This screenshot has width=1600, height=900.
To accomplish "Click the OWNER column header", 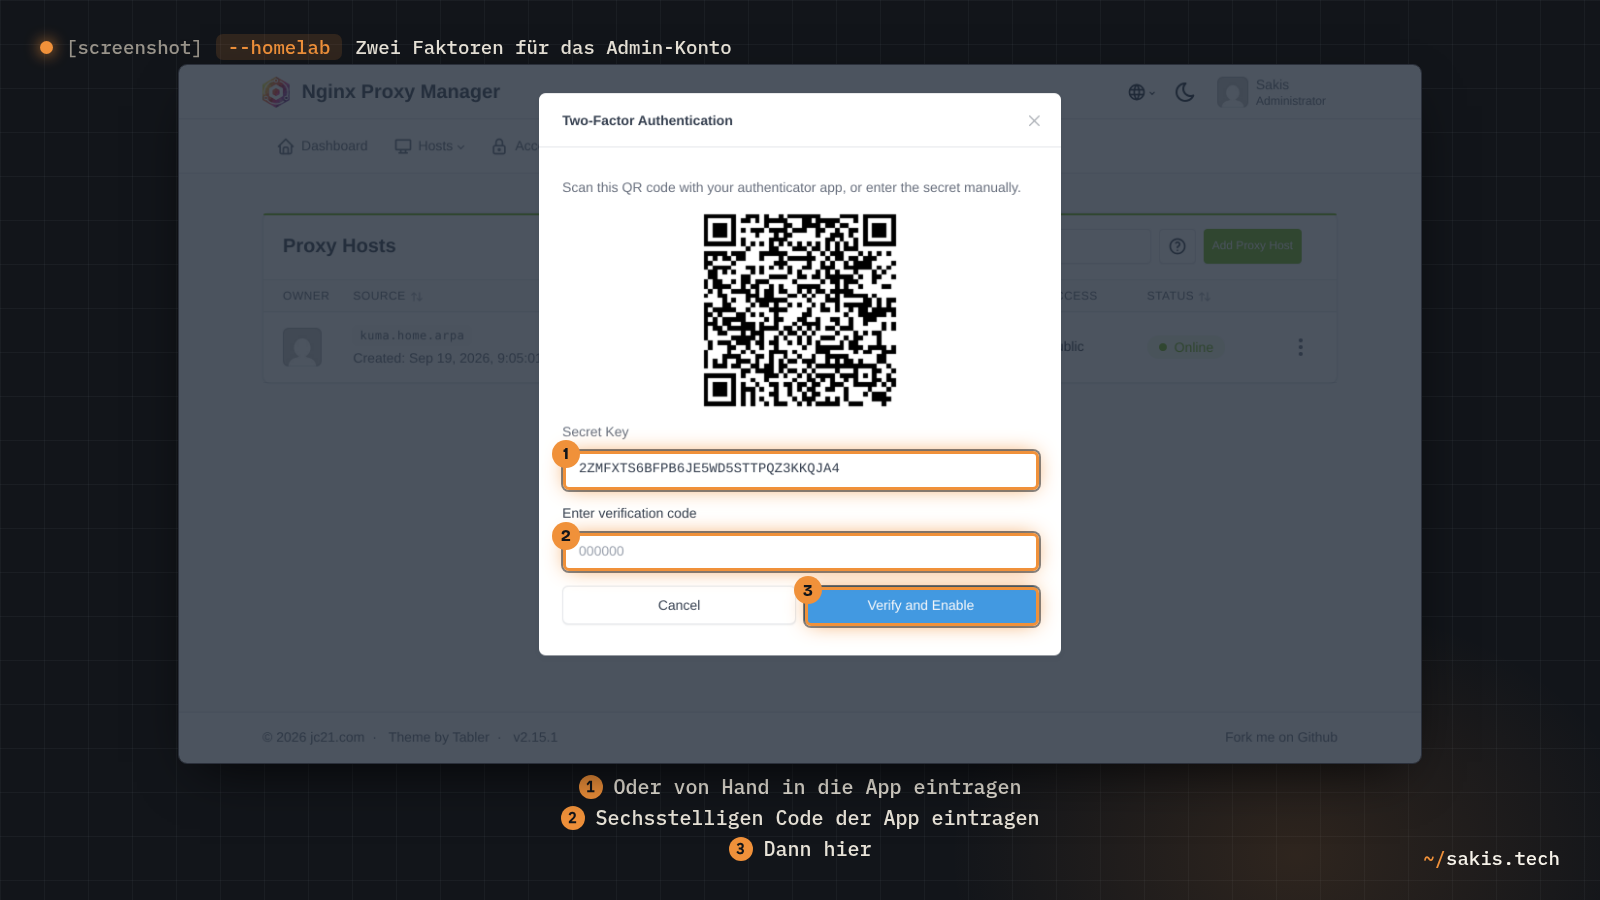I will (306, 296).
